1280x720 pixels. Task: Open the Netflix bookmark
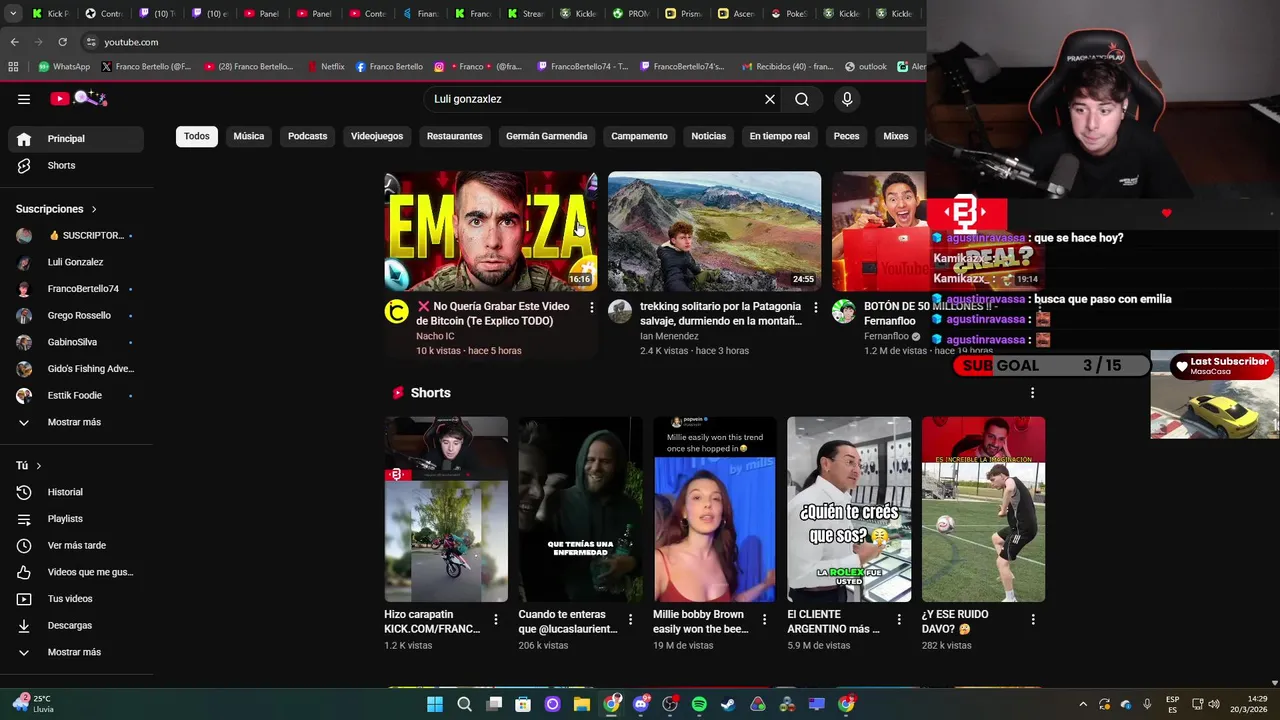(326, 67)
